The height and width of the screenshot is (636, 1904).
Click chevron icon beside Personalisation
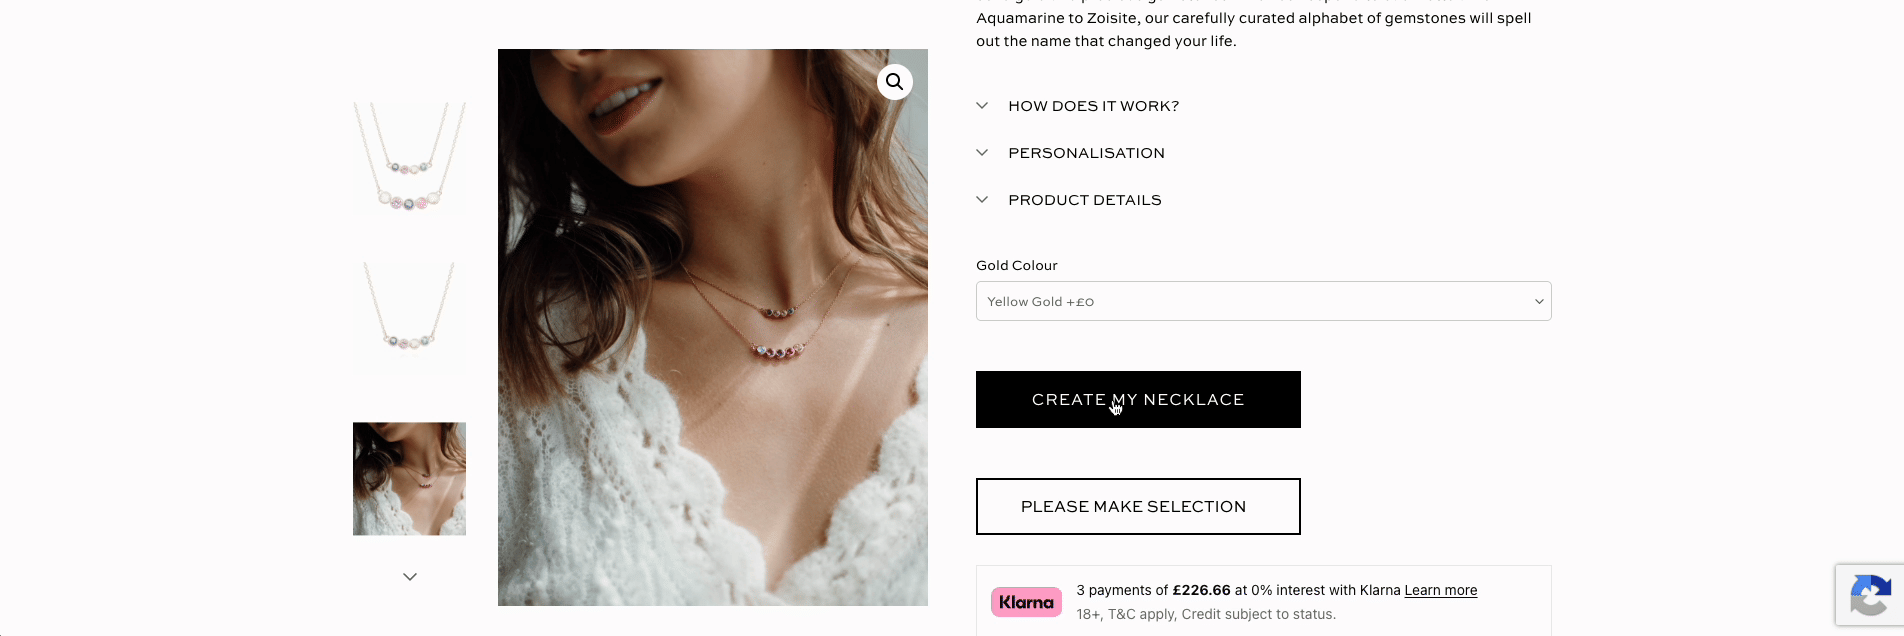982,152
